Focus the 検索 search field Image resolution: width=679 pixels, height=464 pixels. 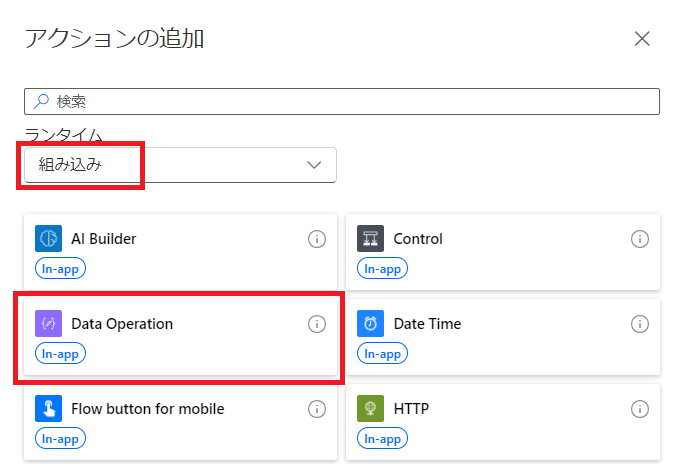pyautogui.click(x=342, y=101)
